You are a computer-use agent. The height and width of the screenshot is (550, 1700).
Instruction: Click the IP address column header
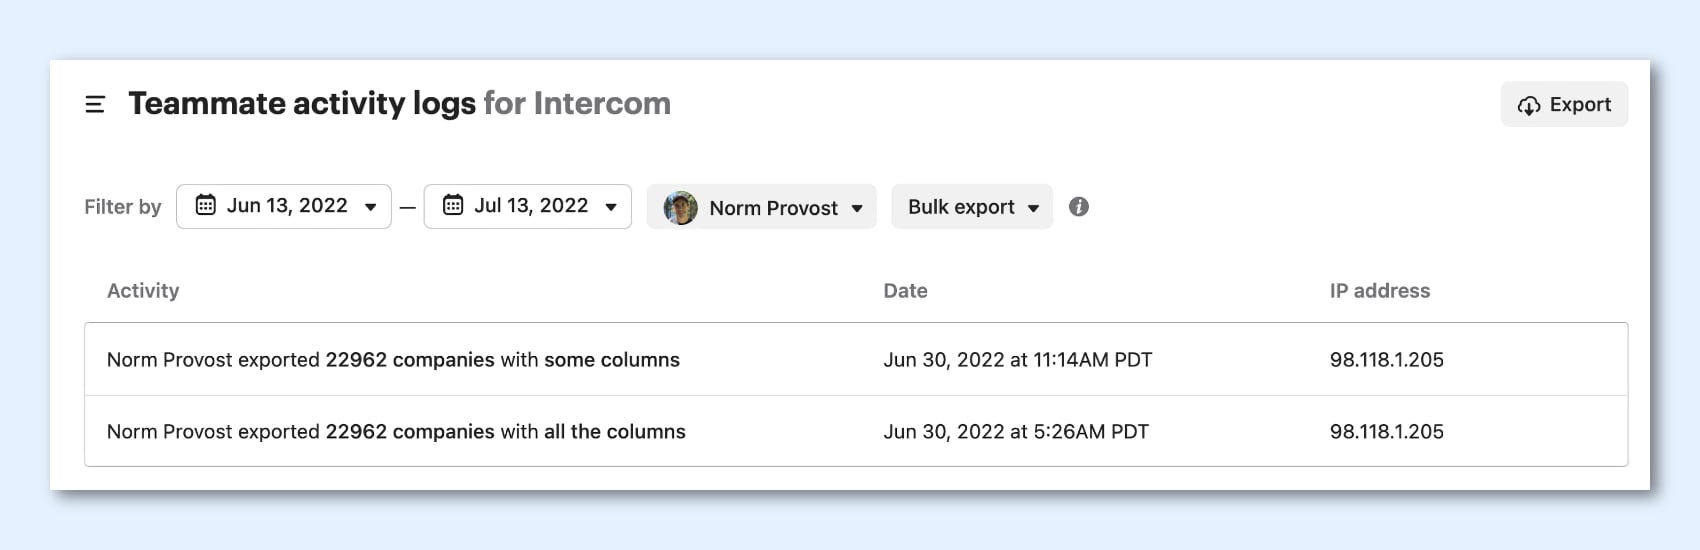[x=1379, y=291]
